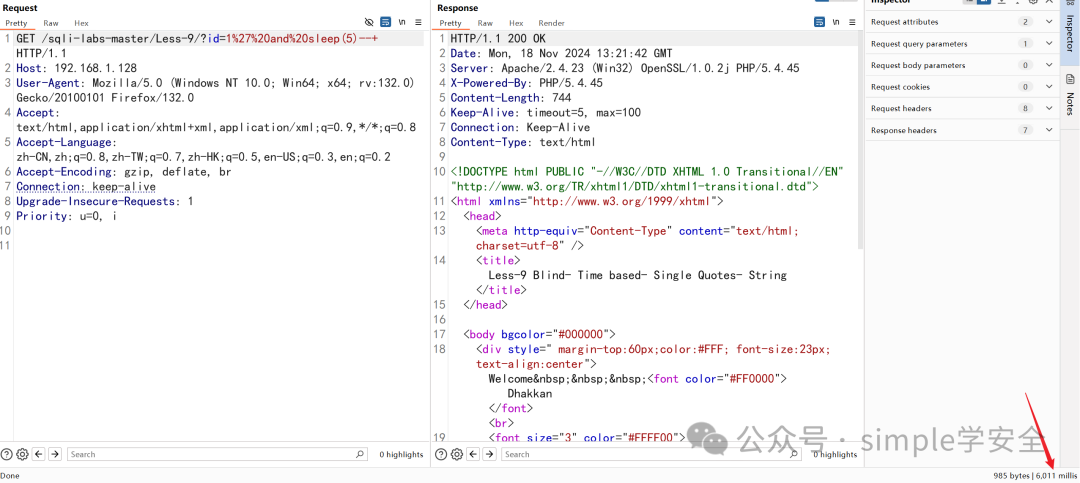
Task: Open the Notes side tab
Action: (x=1070, y=96)
